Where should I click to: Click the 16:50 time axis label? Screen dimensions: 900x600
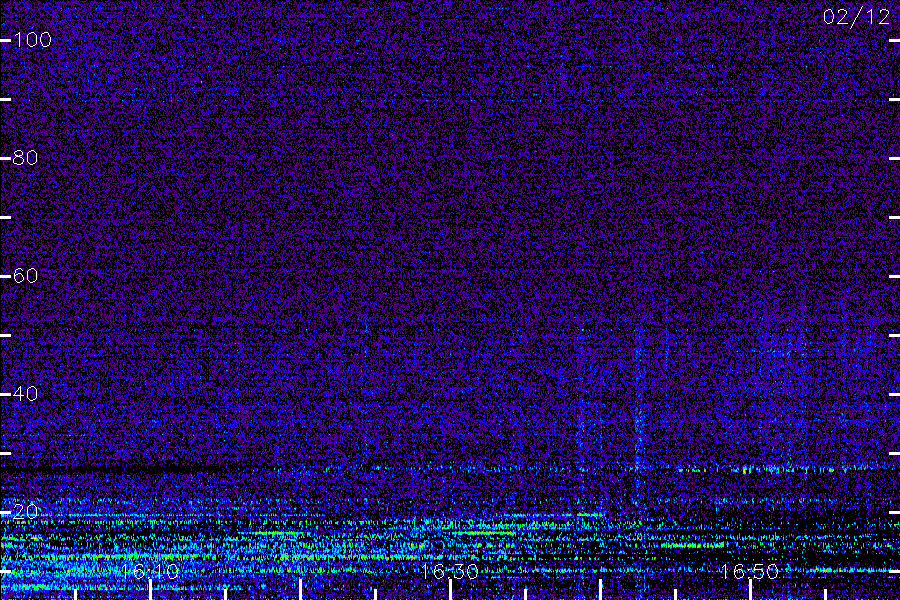click(x=749, y=571)
